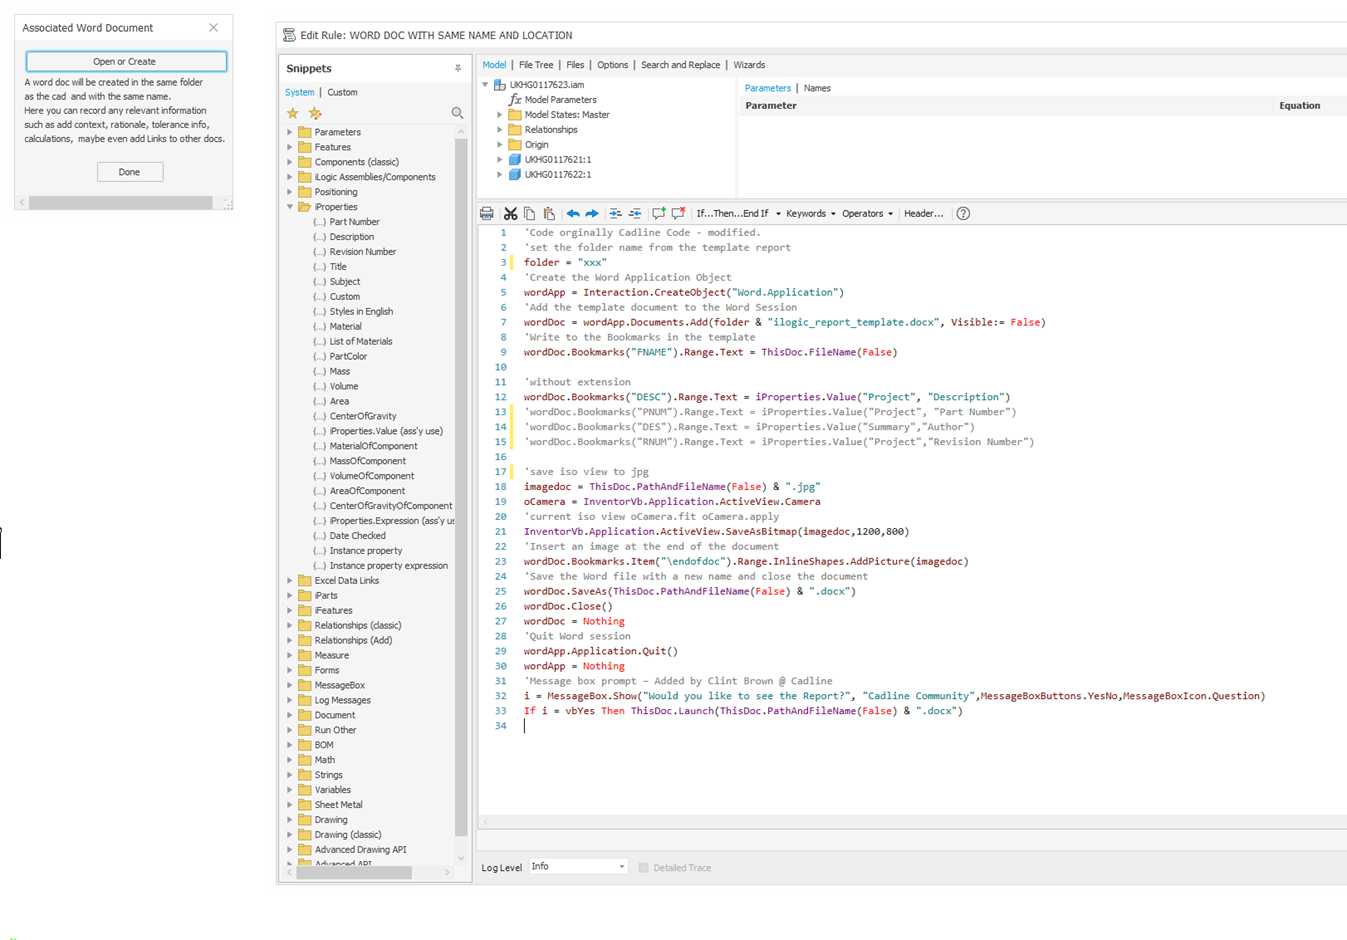Select the System snippets link
This screenshot has height=940, width=1347.
click(299, 92)
